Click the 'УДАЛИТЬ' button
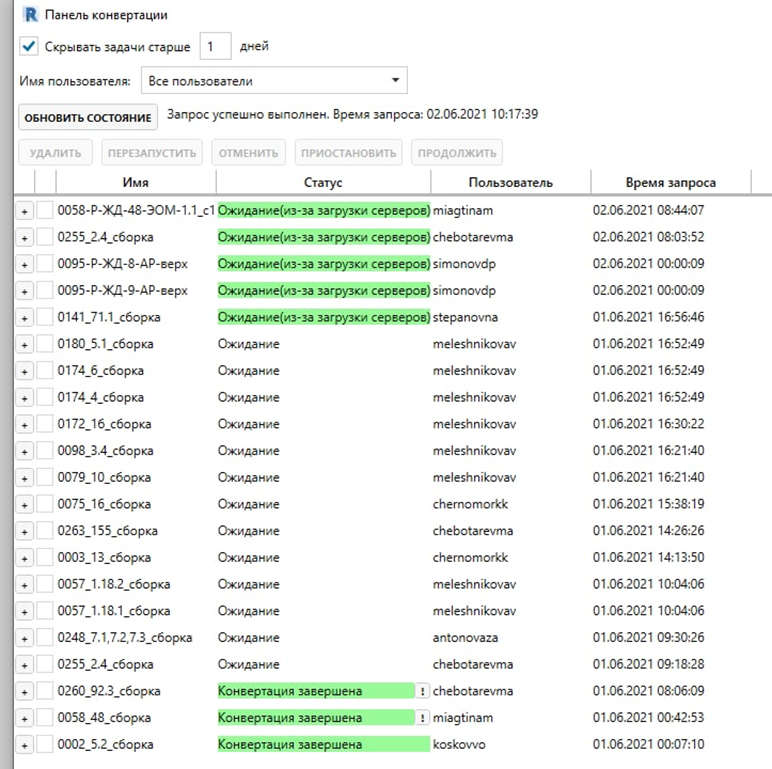Screen dimensions: 772x769 (x=55, y=153)
